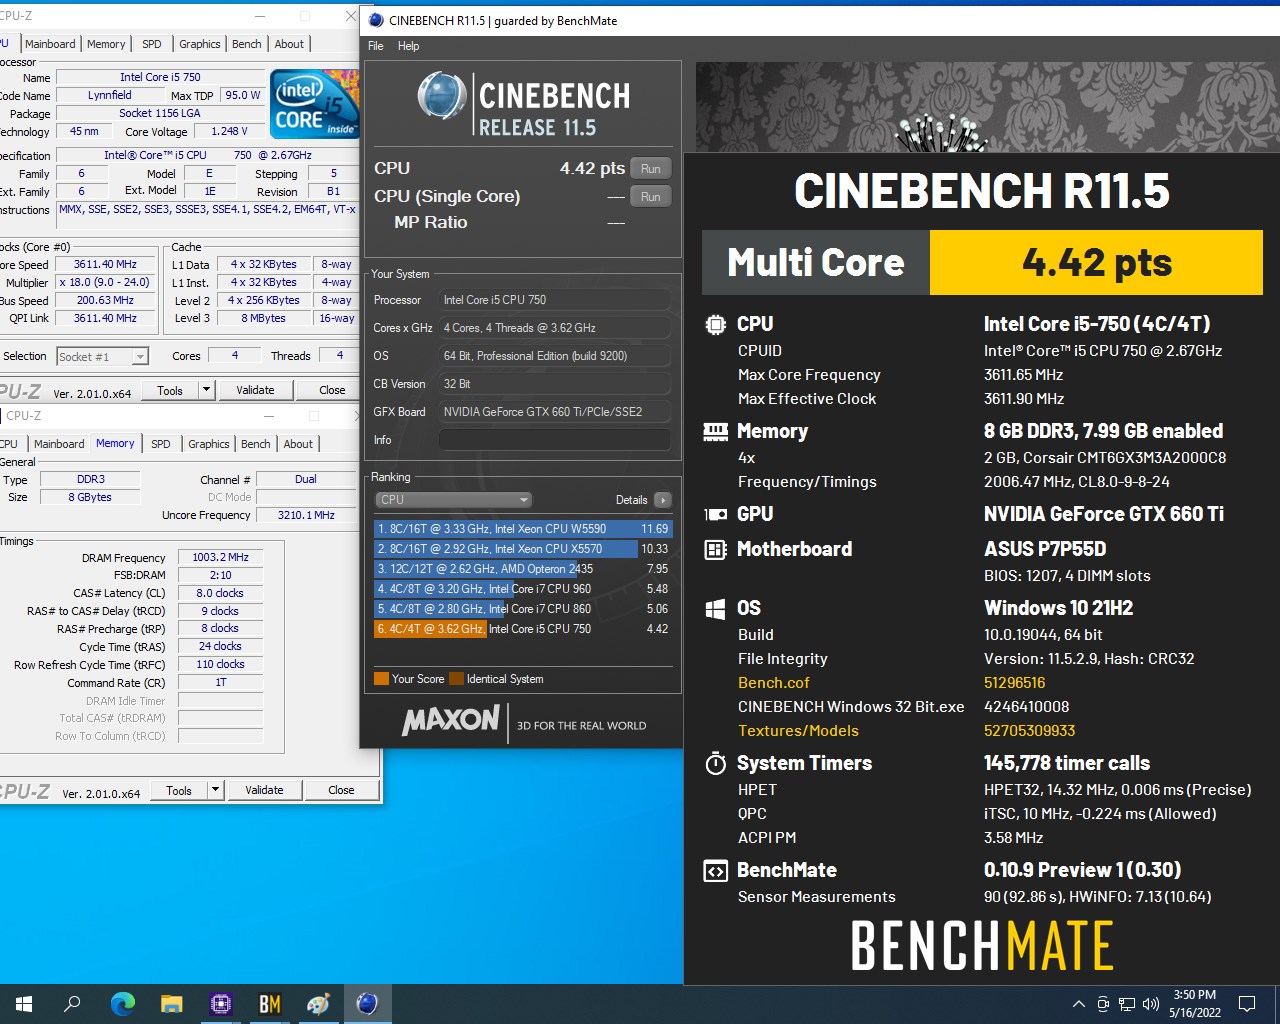The width and height of the screenshot is (1280, 1024).
Task: Click ranking row Core i7 CPU 960
Action: (523, 589)
